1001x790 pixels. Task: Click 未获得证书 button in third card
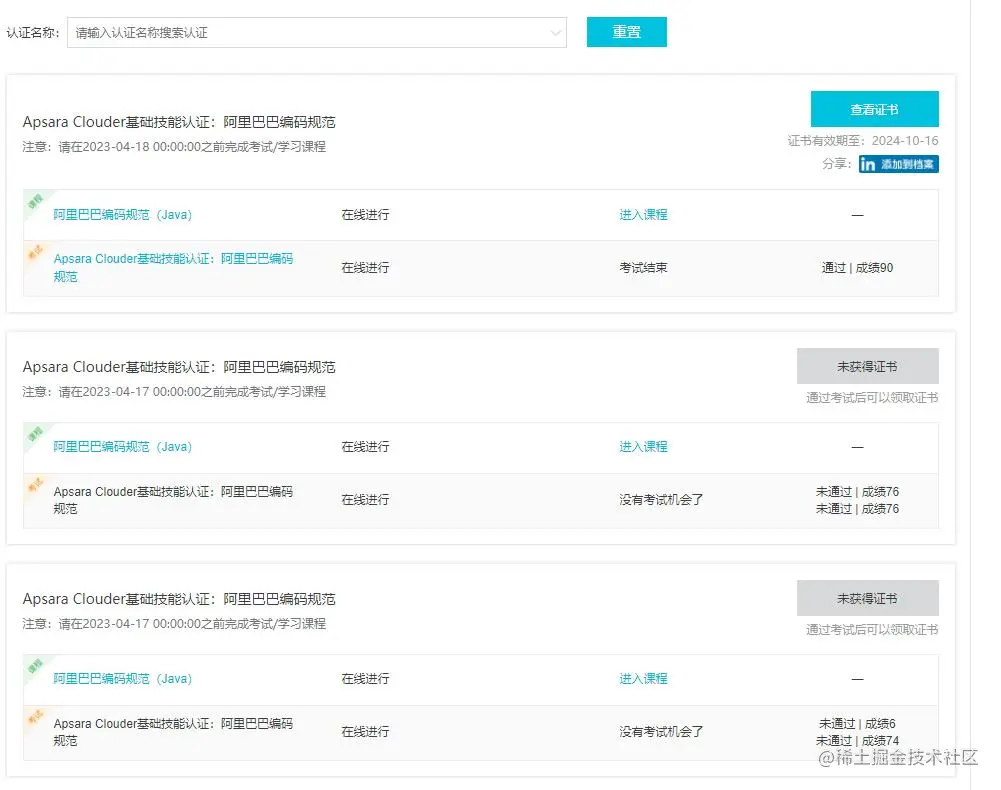point(867,598)
